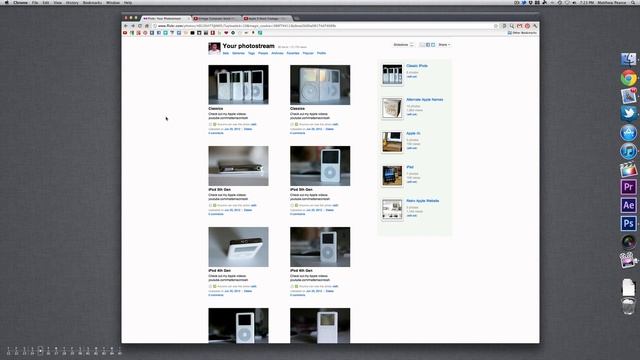Switch to the second Chrome tab
This screenshot has width=640, height=360.
point(216,18)
